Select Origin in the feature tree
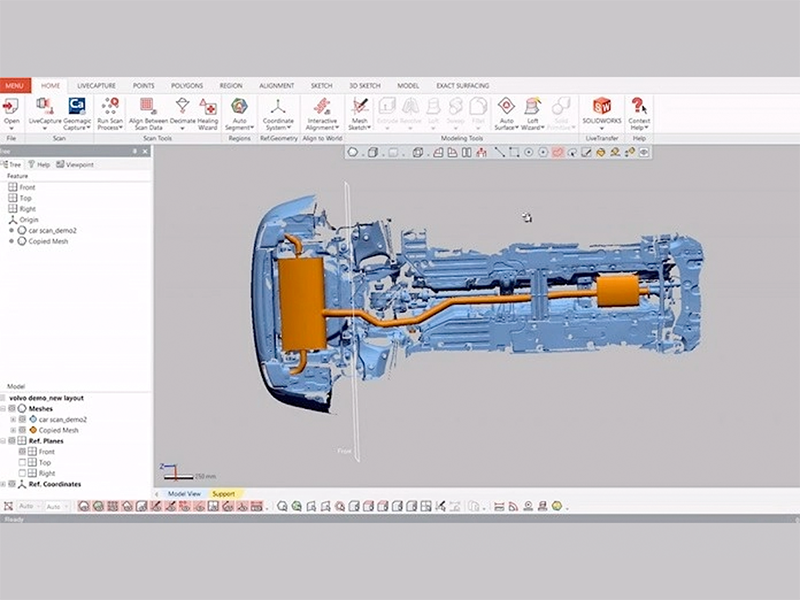Screen dimensions: 800x600 28,219
